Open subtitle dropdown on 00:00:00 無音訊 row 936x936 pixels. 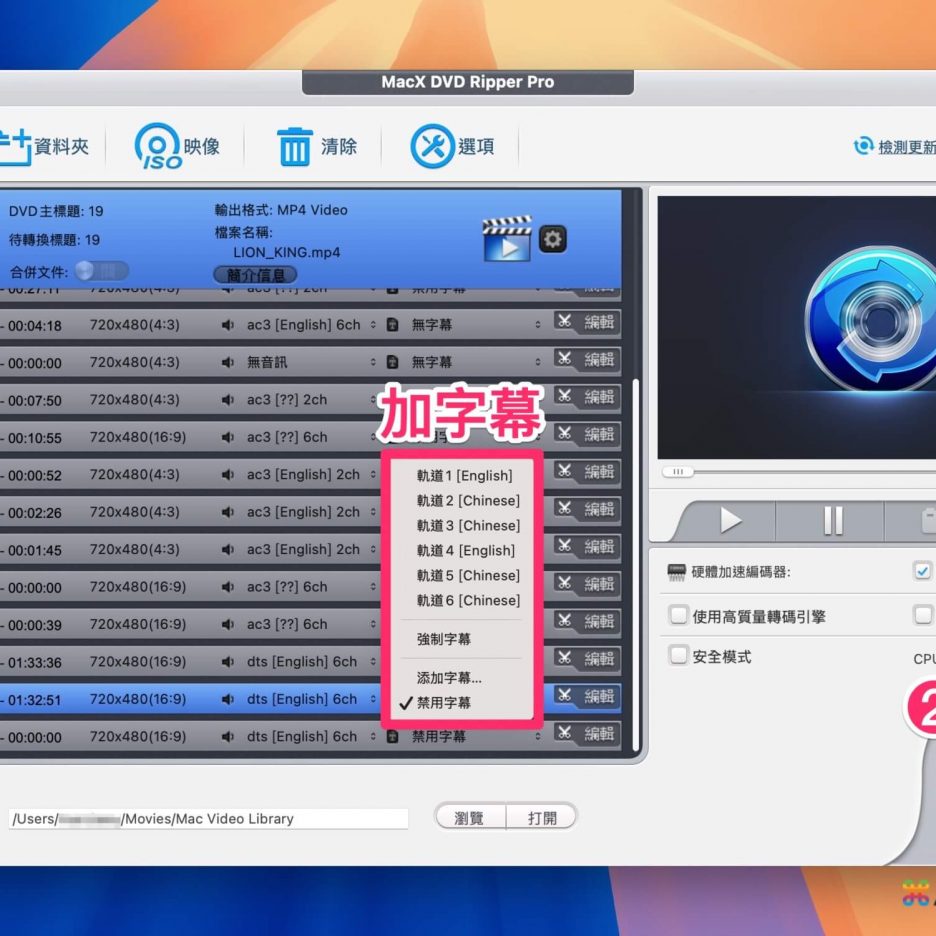click(x=537, y=362)
